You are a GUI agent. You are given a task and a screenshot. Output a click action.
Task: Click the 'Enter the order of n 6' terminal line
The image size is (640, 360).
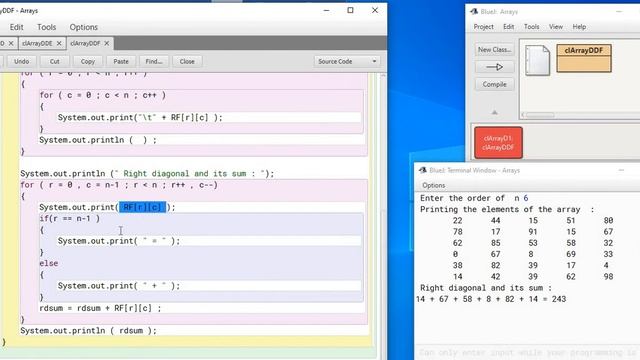(x=474, y=198)
